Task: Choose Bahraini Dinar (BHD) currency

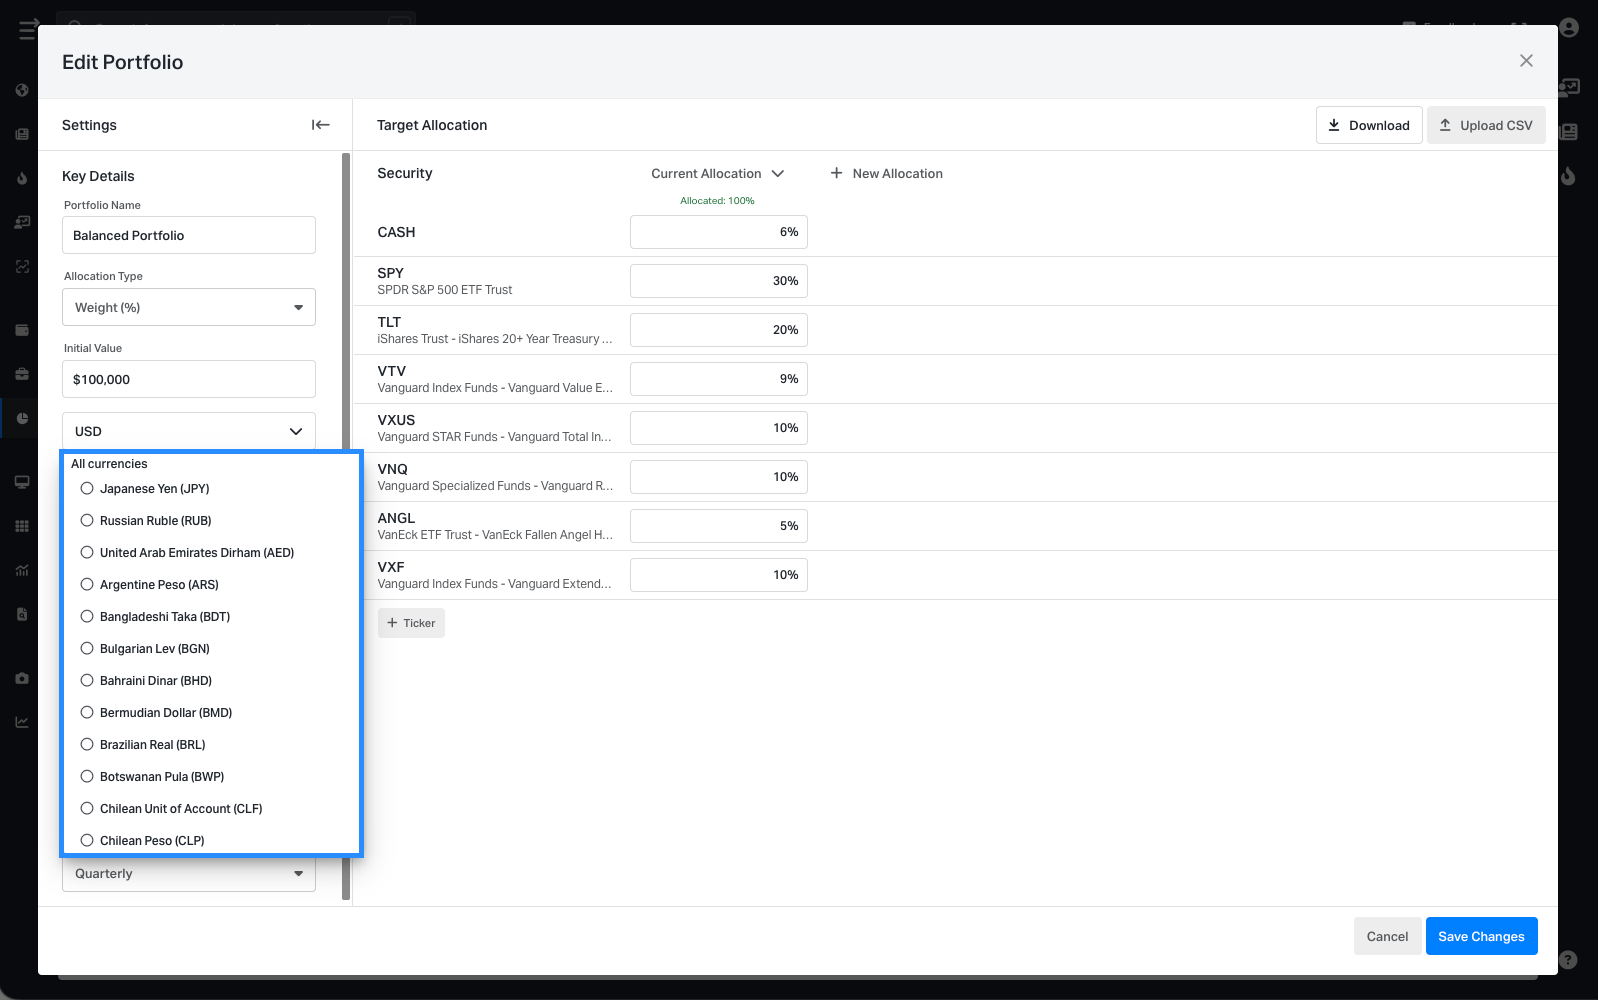Action: 87,681
